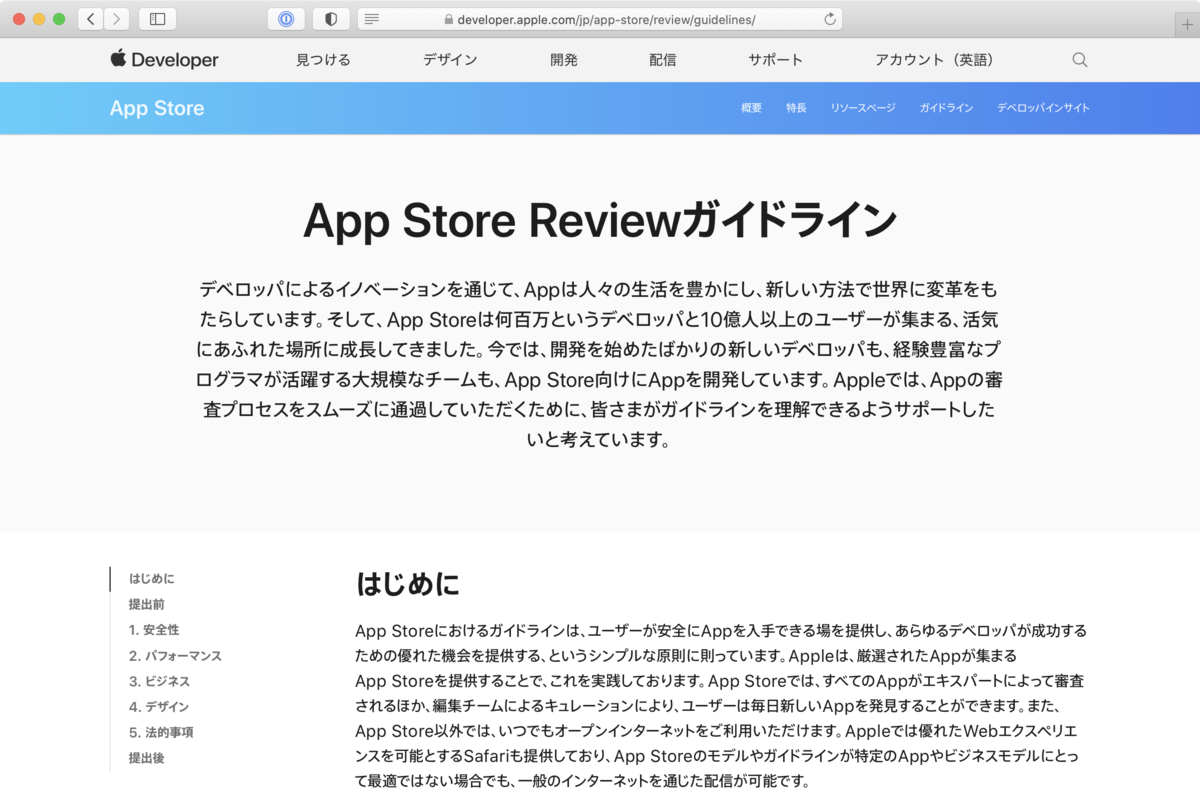
Task: Jump to 4. デザイン section
Action: tap(159, 707)
